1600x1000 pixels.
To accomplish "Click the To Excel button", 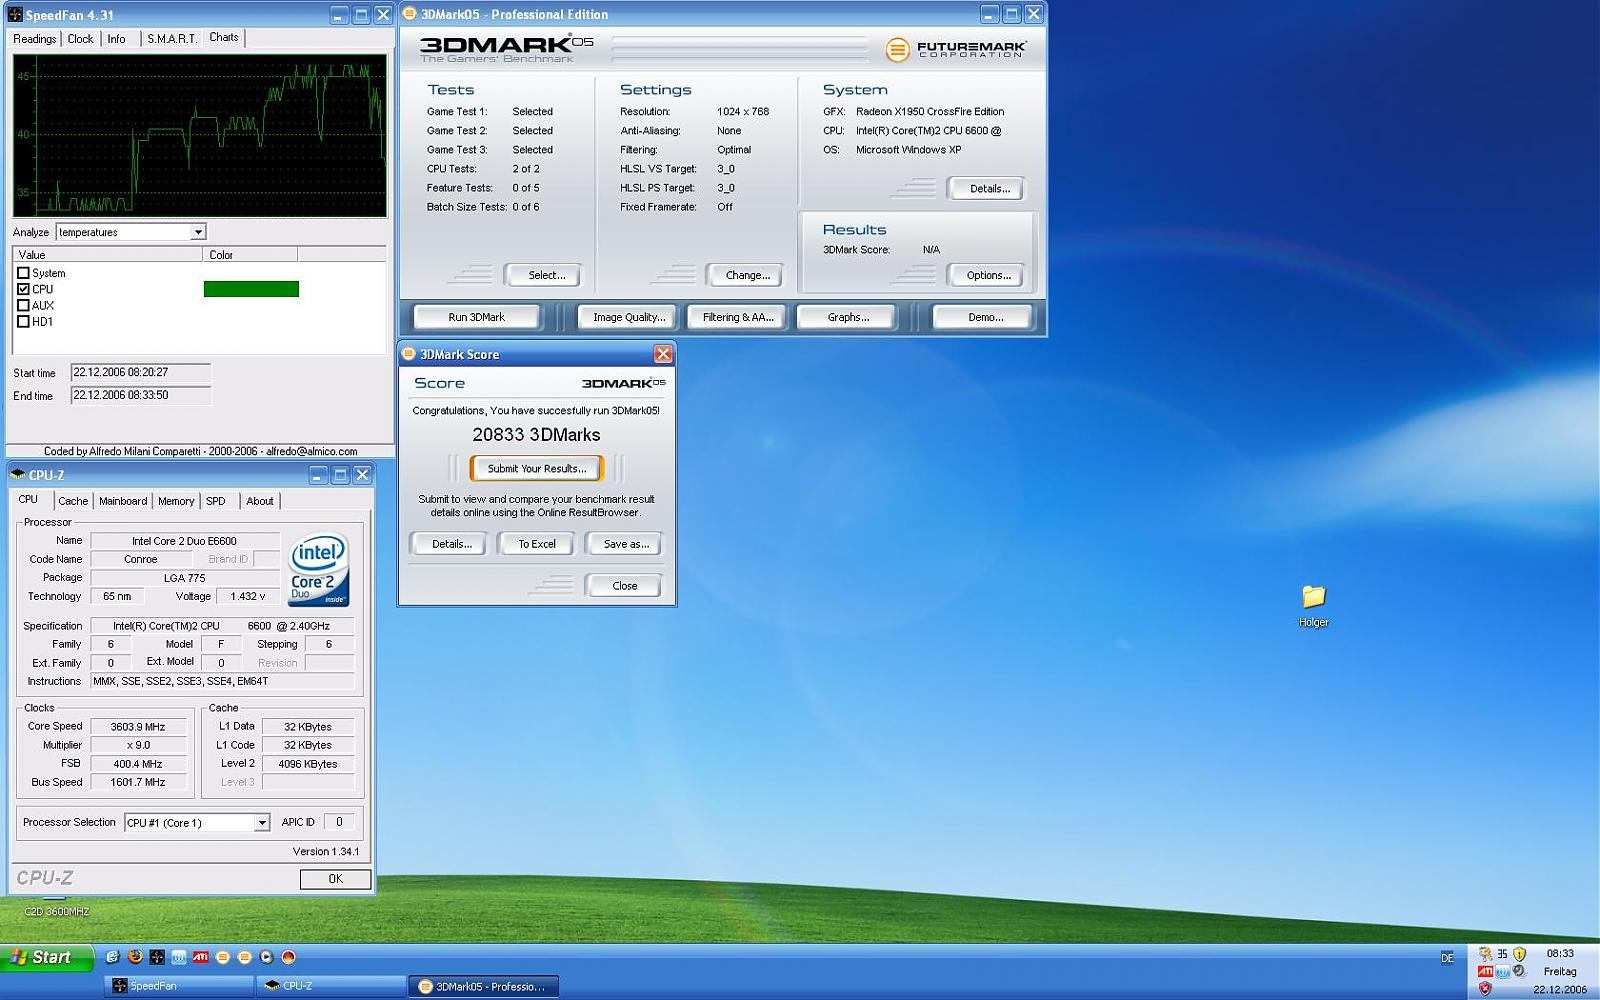I will tap(537, 544).
